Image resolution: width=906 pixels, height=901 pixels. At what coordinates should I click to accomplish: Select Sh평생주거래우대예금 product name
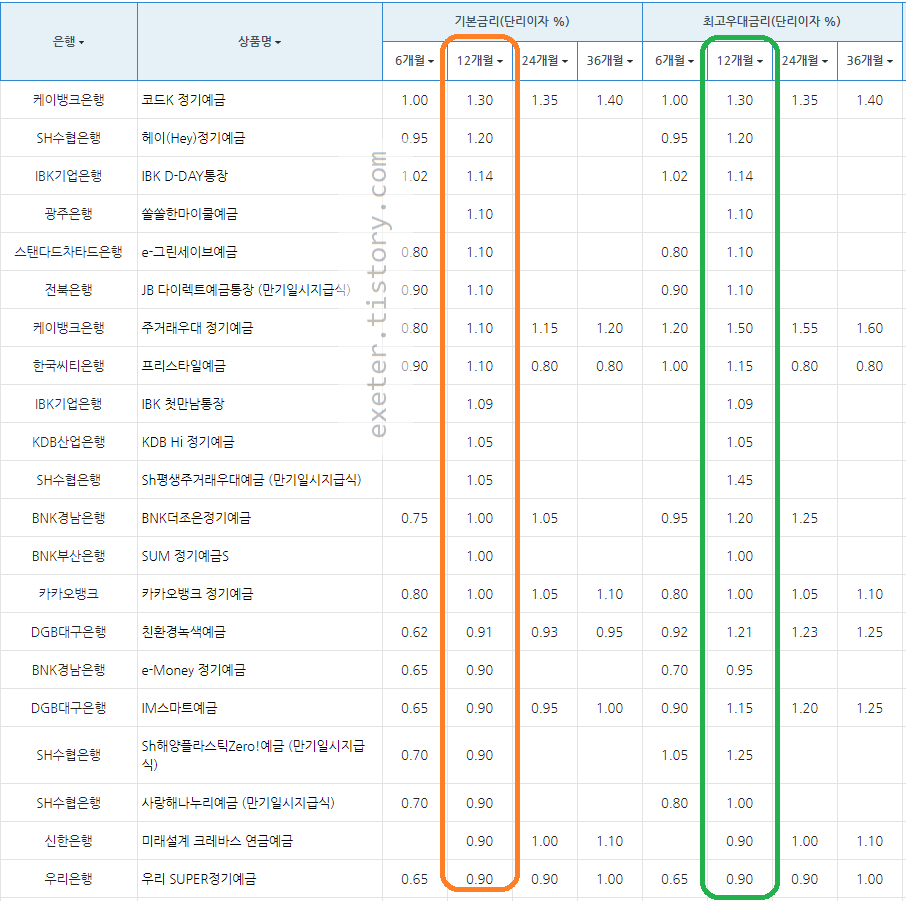[251, 480]
